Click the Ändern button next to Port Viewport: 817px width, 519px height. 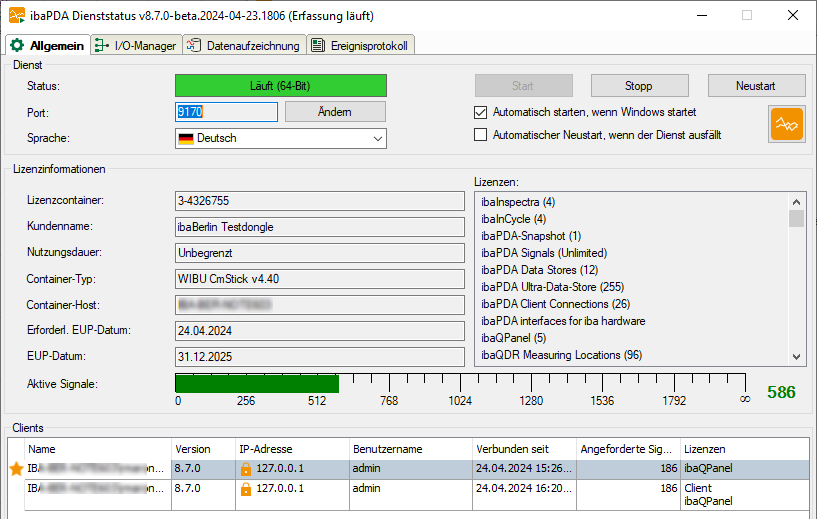coord(335,112)
